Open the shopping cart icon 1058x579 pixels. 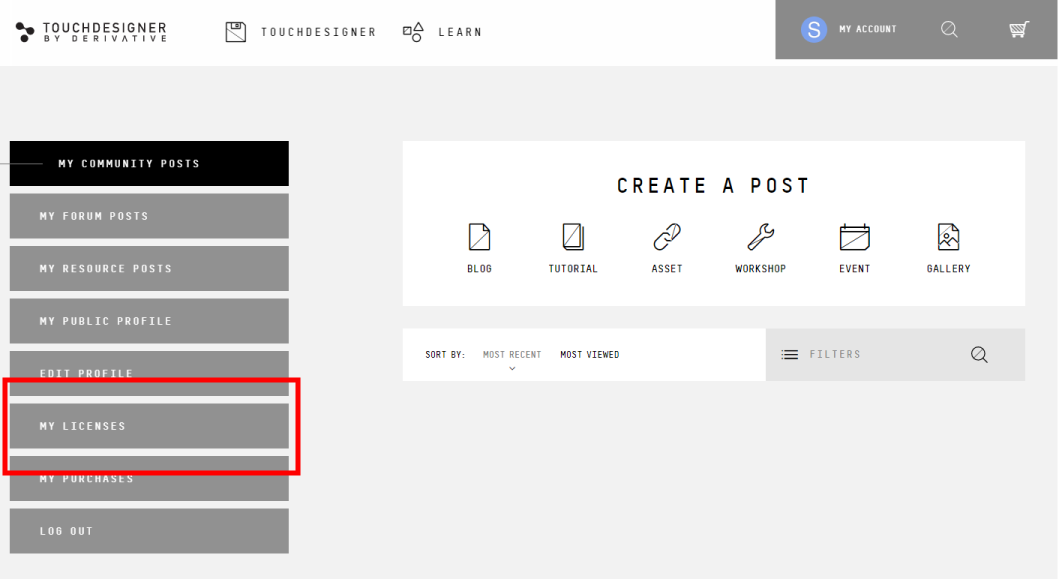[1019, 30]
